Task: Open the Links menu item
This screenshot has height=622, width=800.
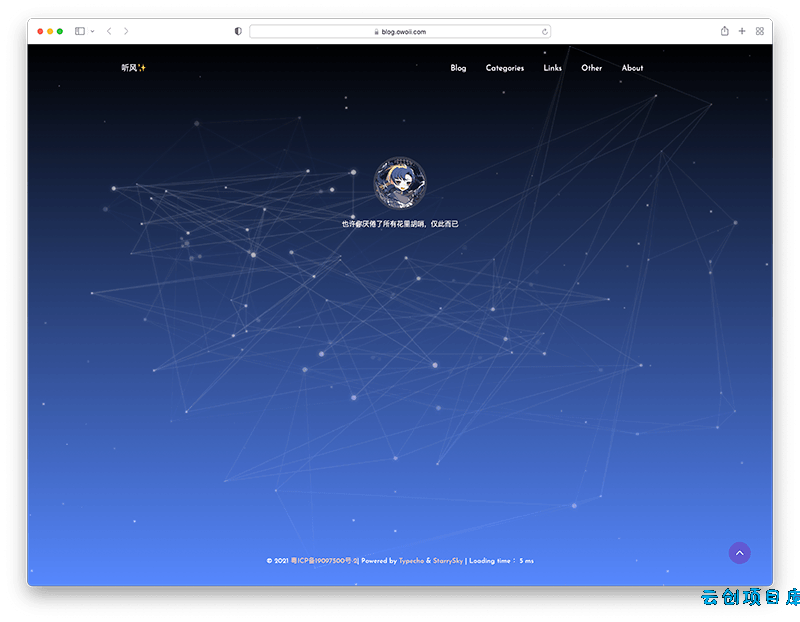Action: click(553, 68)
